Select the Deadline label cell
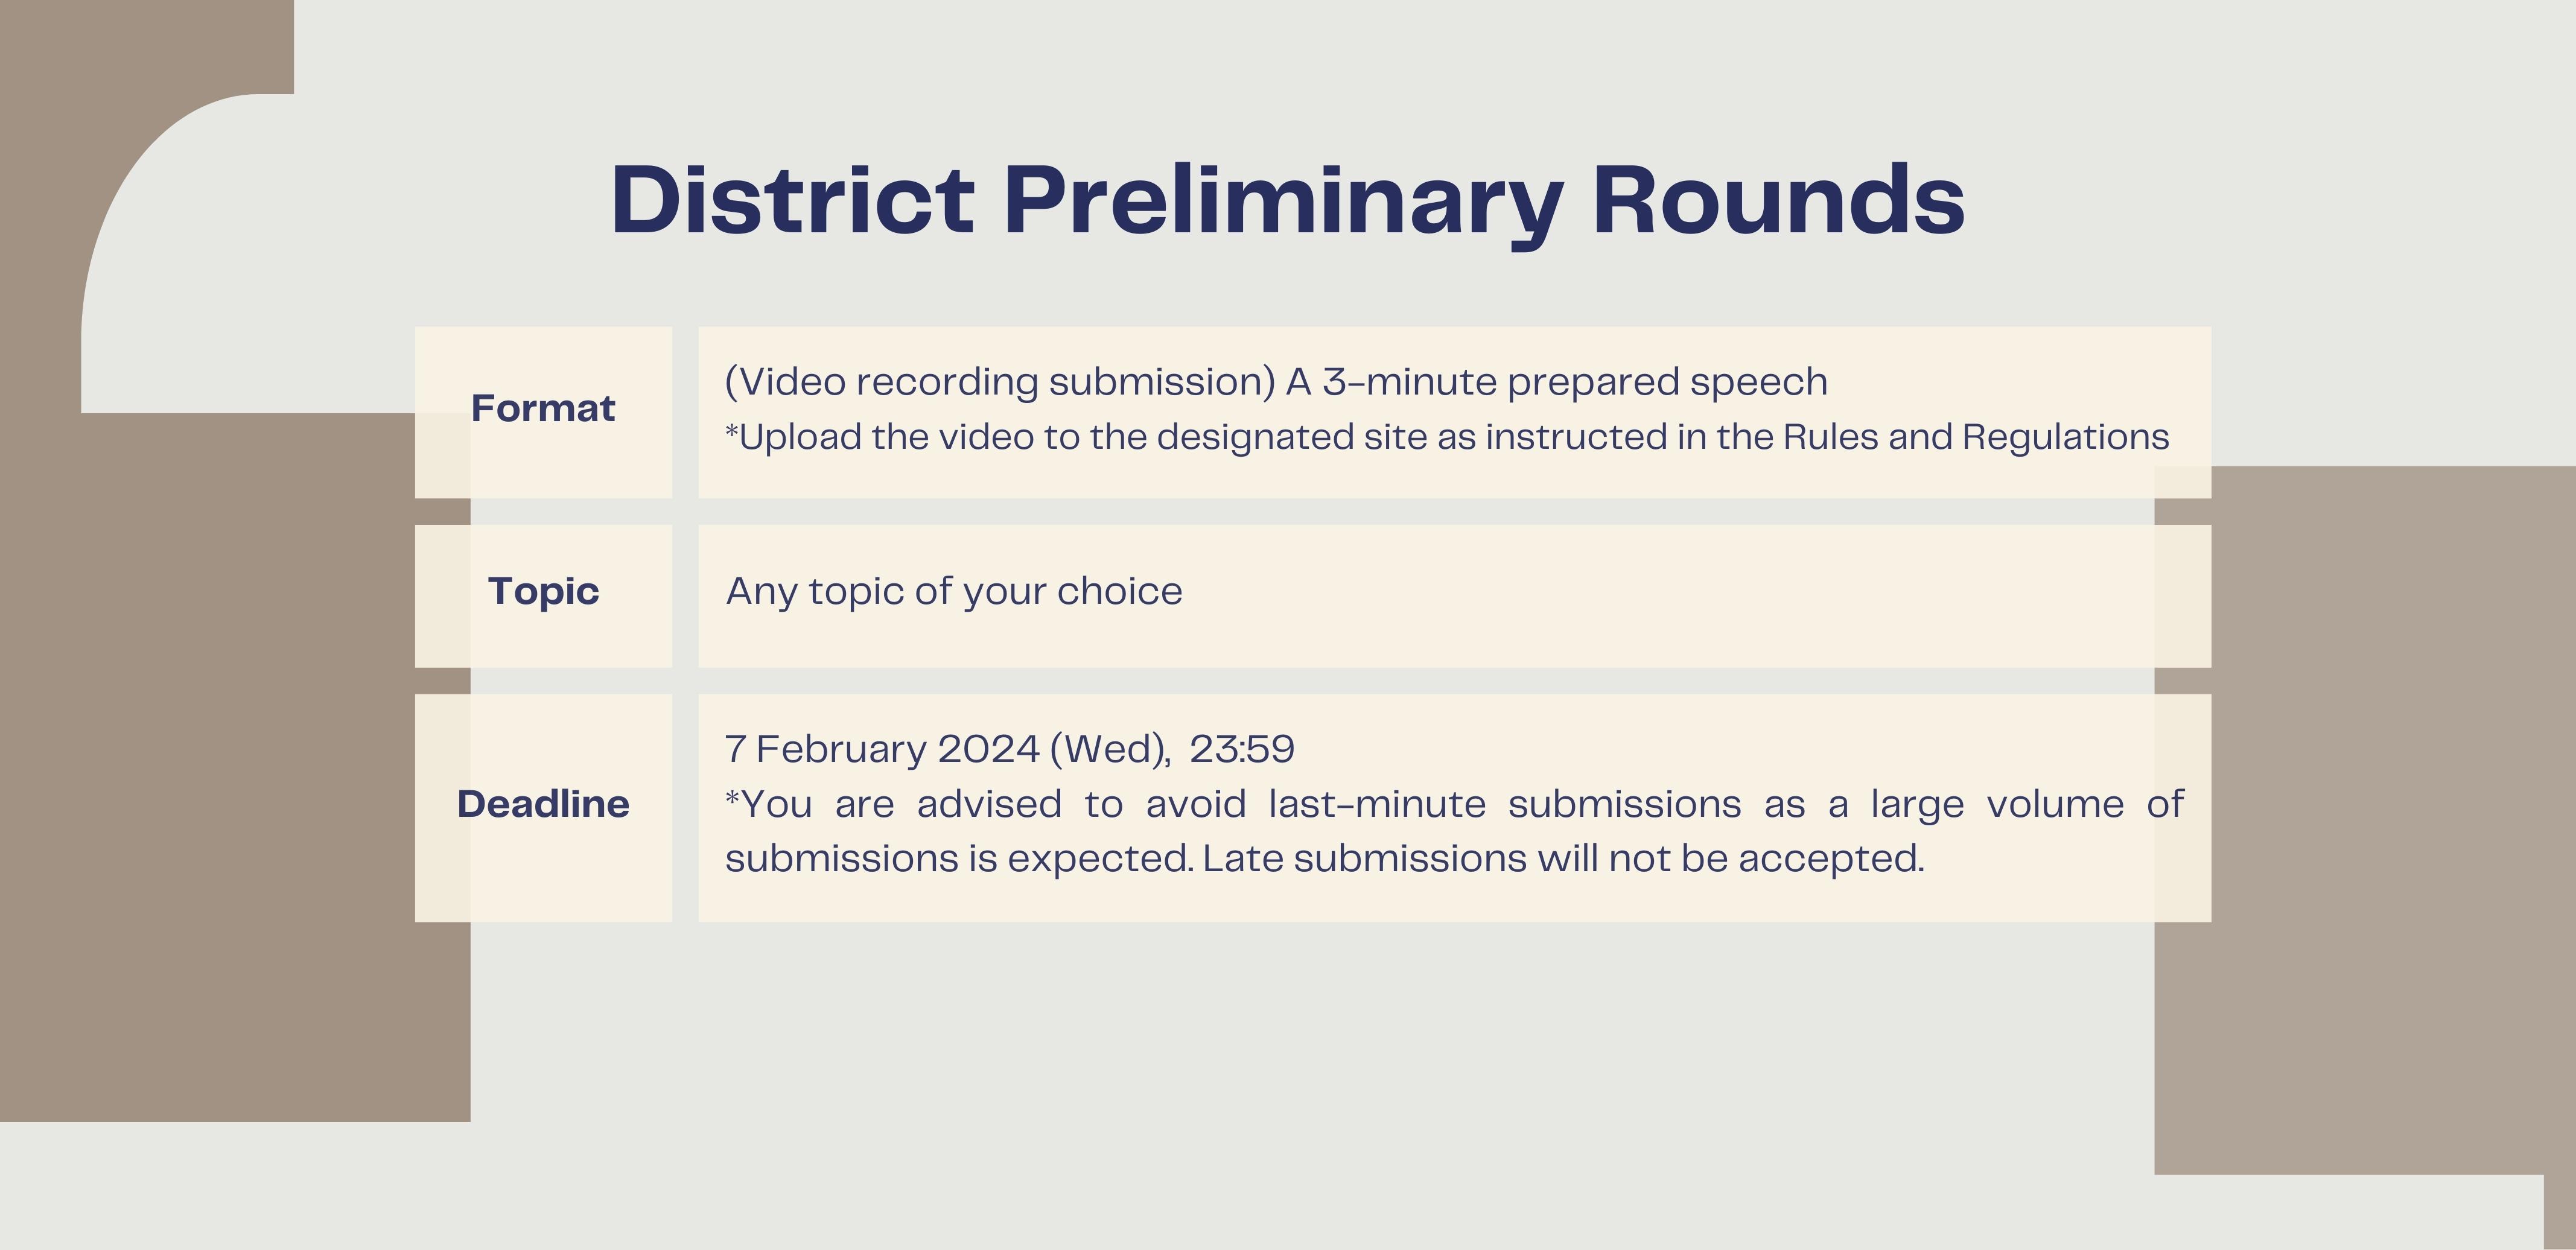The image size is (2576, 1250). click(543, 807)
